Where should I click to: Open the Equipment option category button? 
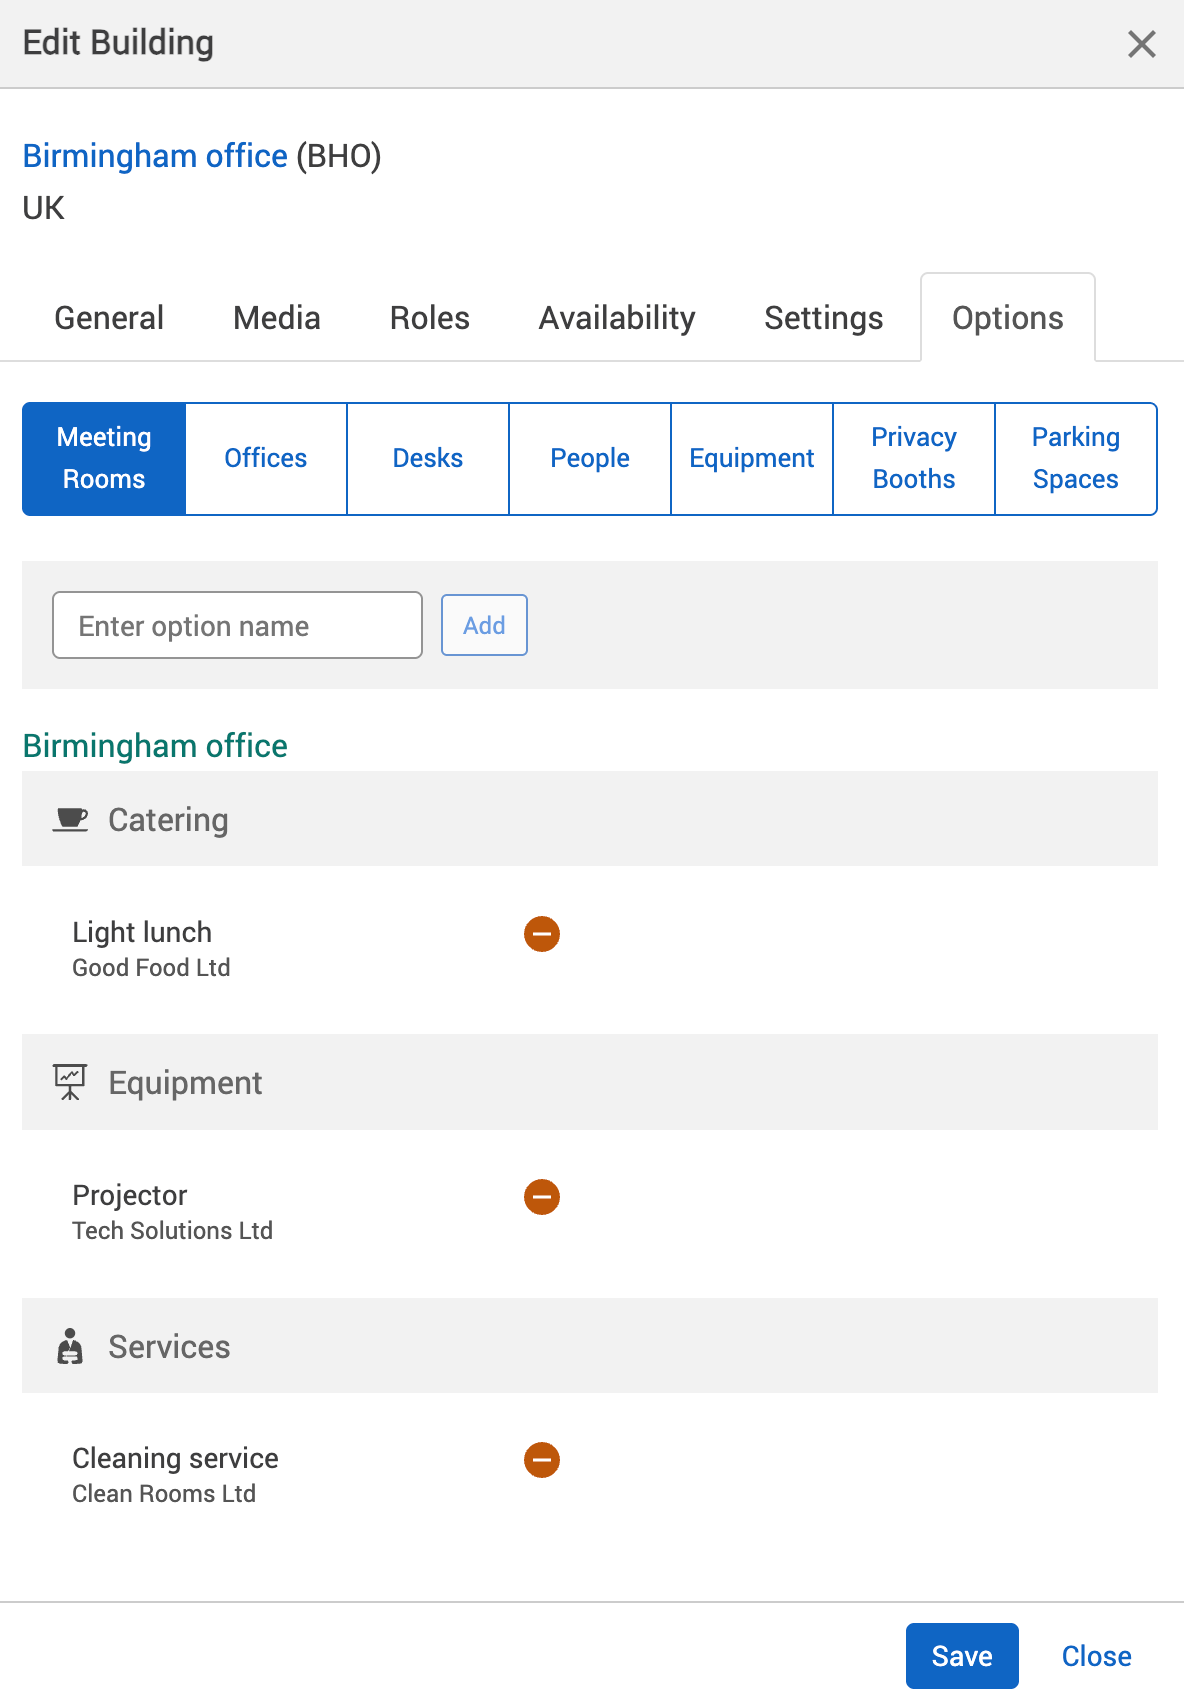752,459
